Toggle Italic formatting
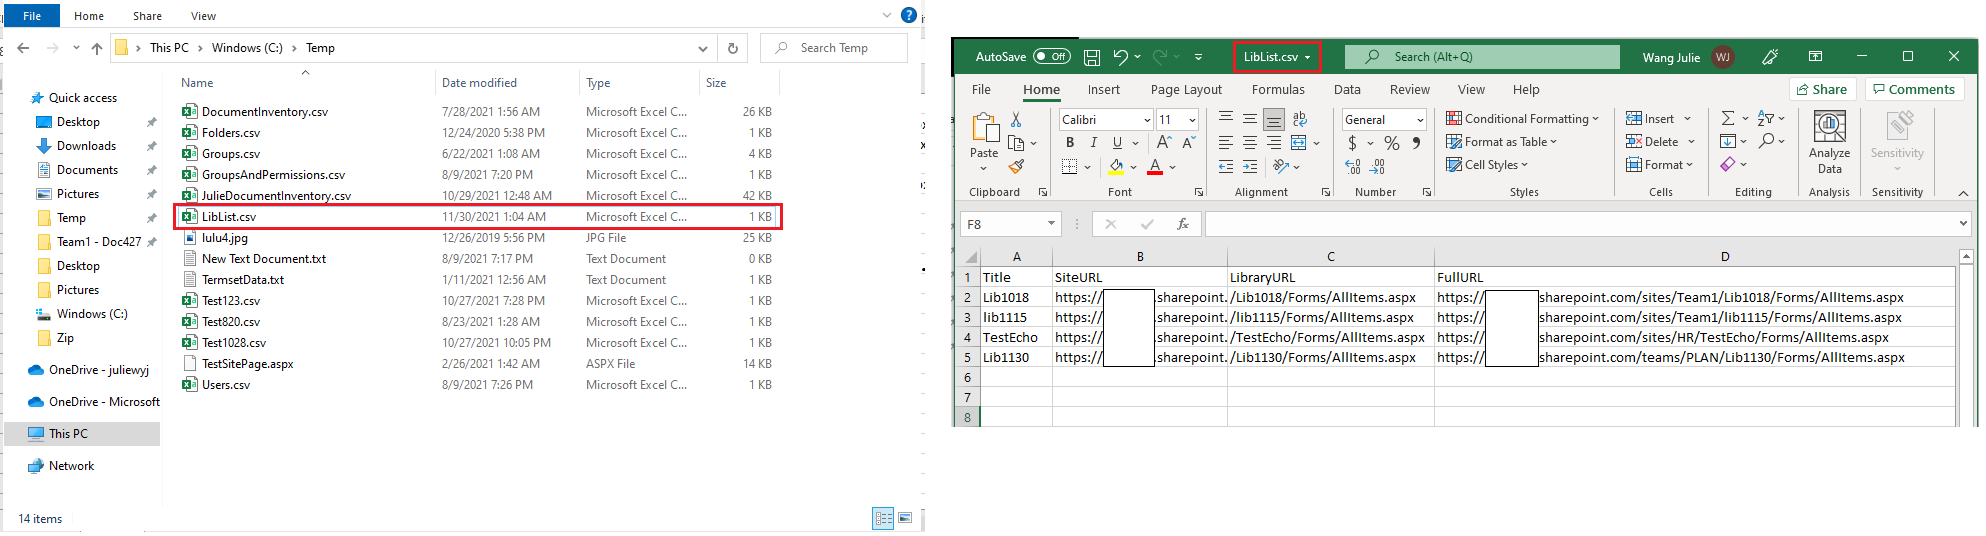Image resolution: width=1986 pixels, height=536 pixels. (1094, 143)
